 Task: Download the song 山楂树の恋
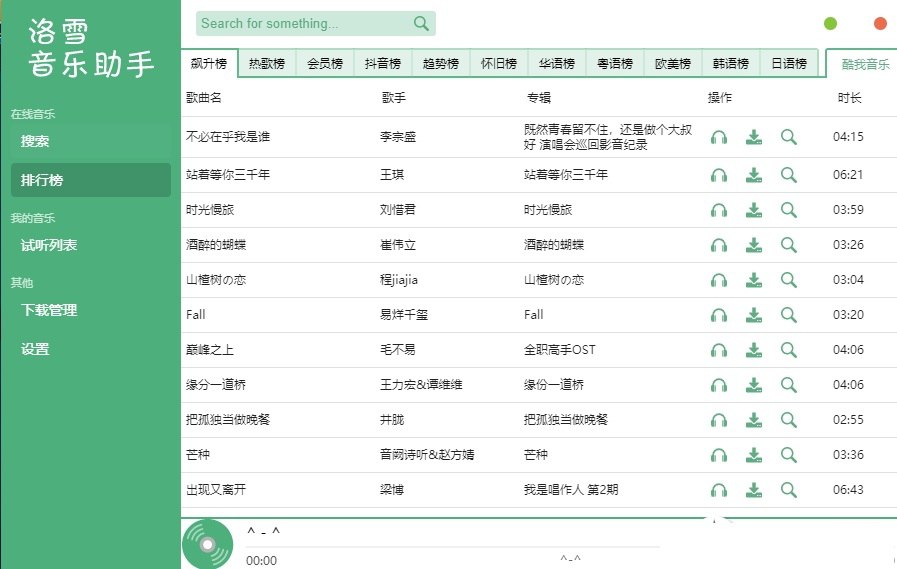click(x=754, y=280)
